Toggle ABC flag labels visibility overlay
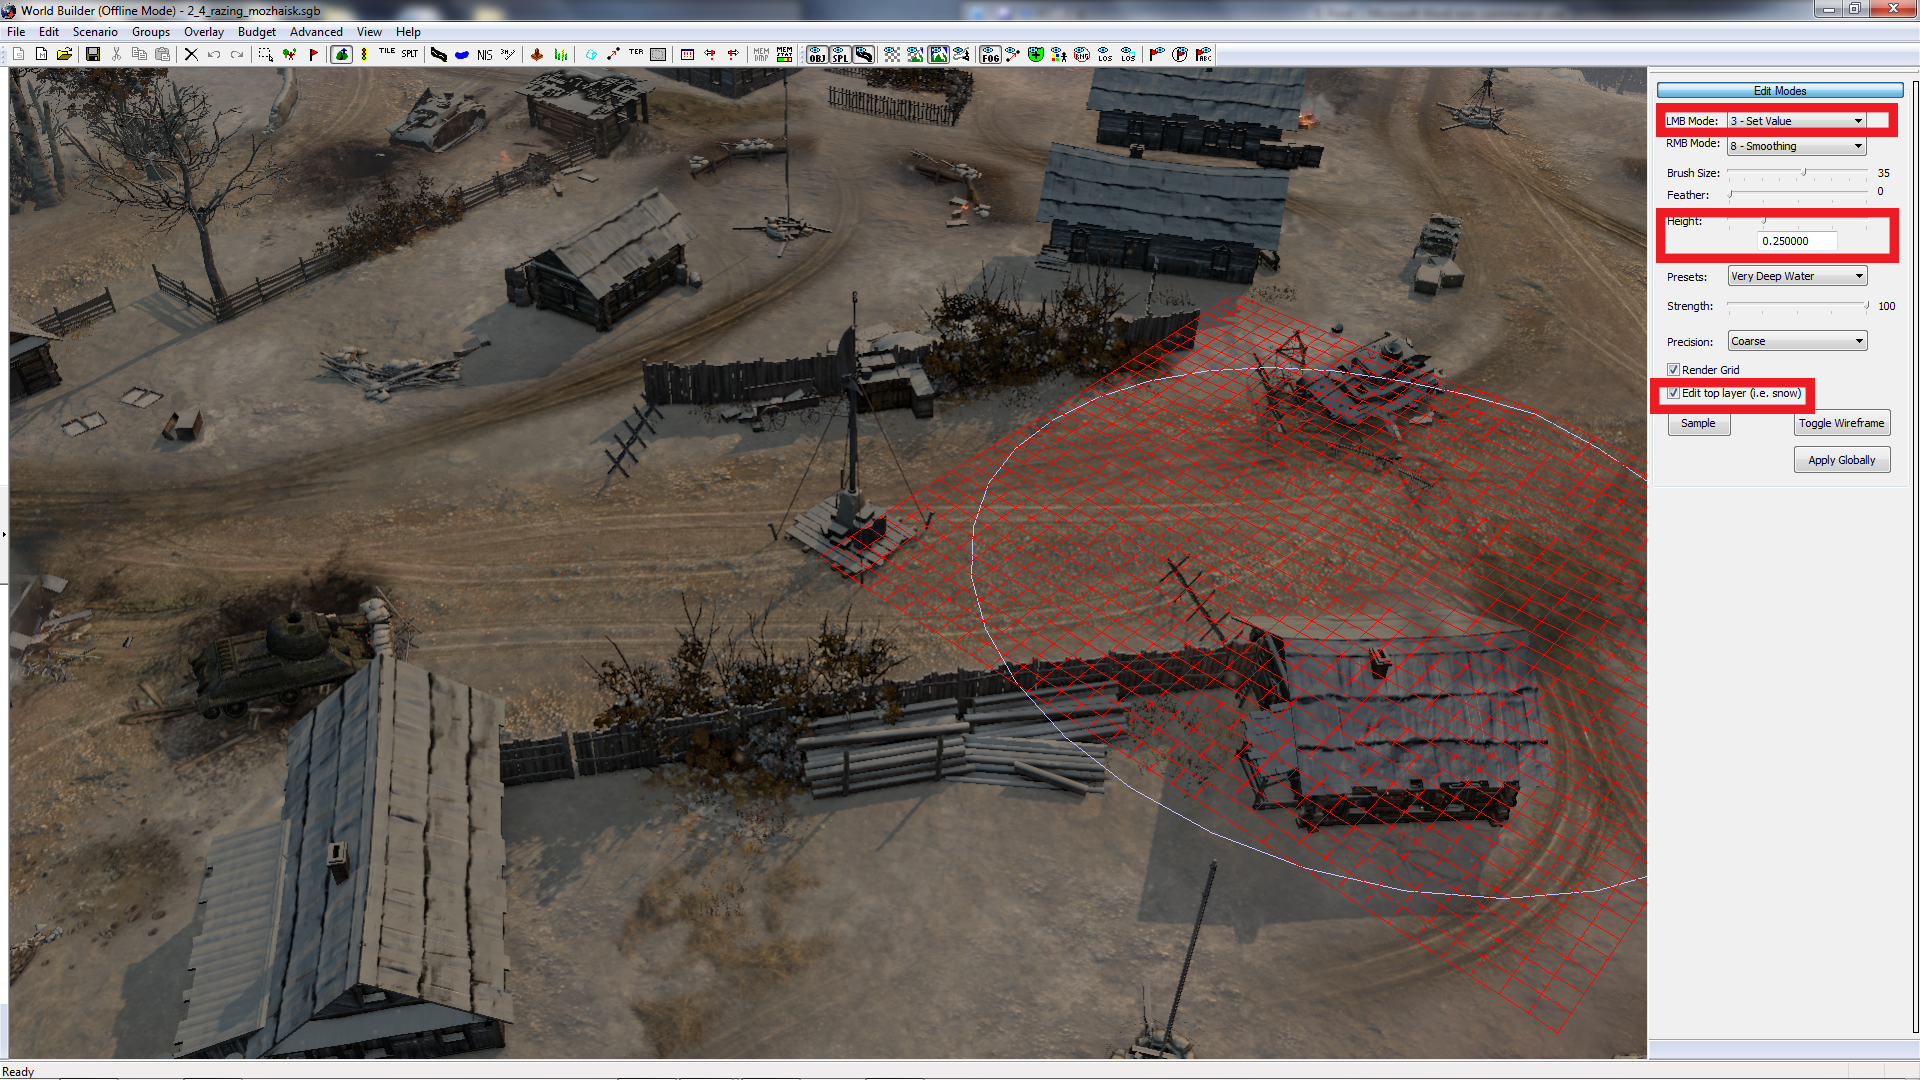 pyautogui.click(x=1203, y=54)
